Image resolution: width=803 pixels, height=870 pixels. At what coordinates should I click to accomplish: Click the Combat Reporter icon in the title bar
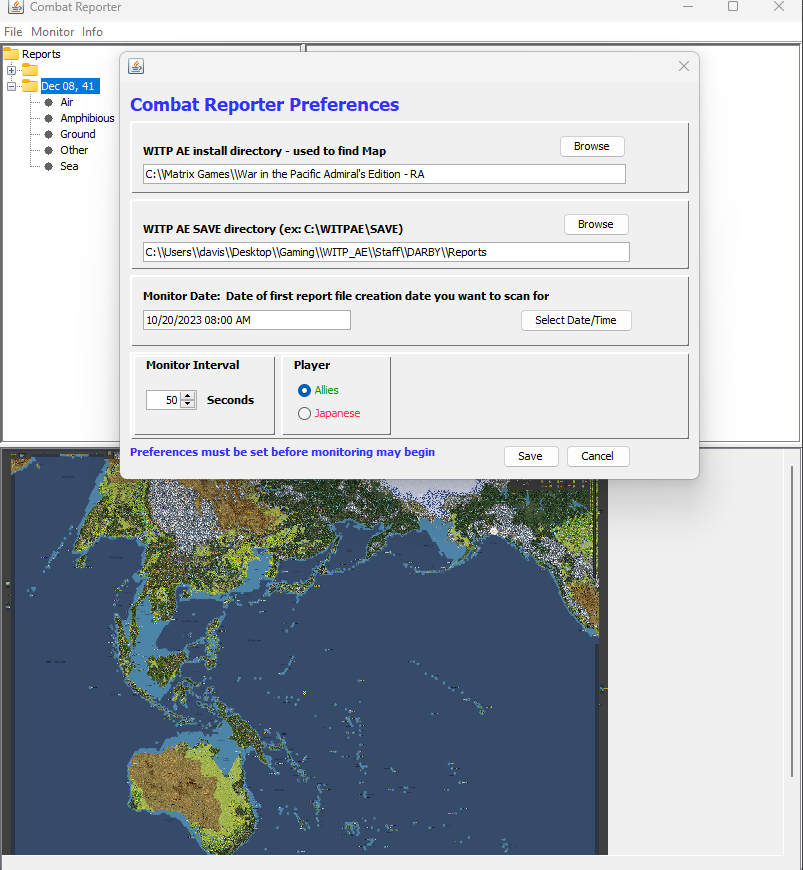14,8
